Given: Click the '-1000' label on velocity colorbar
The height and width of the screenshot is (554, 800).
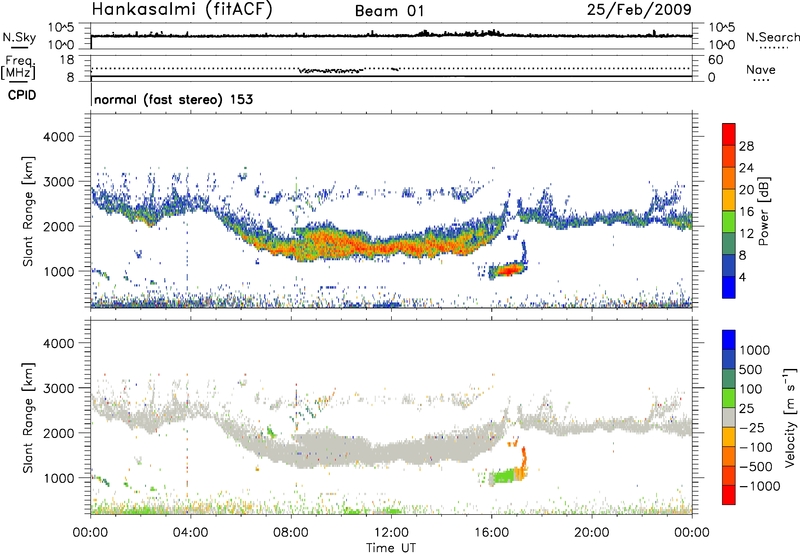Looking at the screenshot, I should point(759,486).
